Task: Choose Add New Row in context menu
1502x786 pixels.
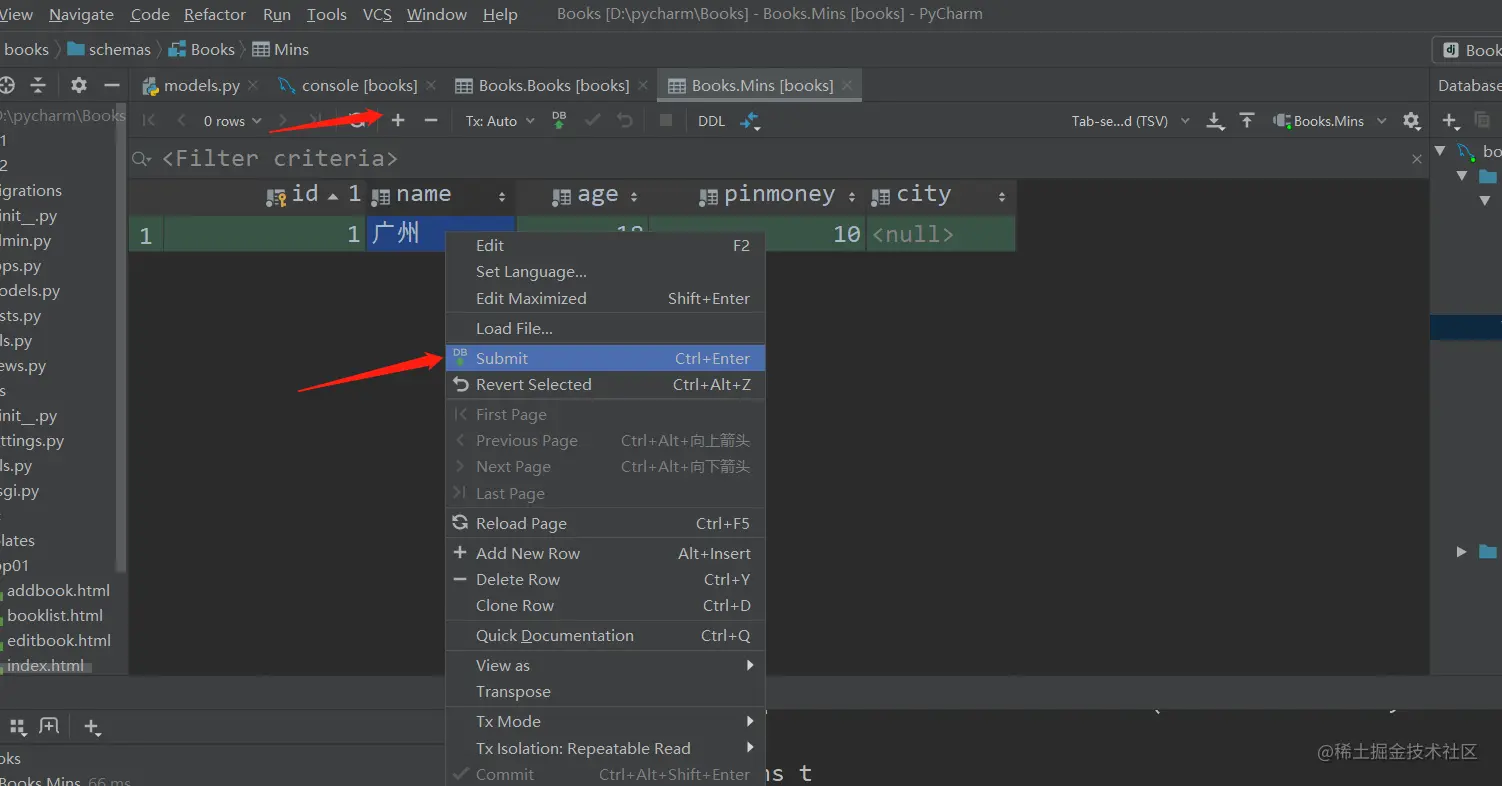Action: [x=605, y=554]
